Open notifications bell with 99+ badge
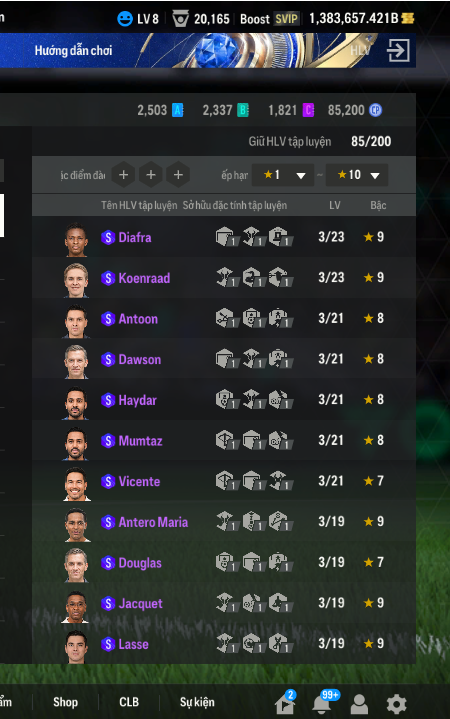This screenshot has height=719, width=450. click(322, 702)
